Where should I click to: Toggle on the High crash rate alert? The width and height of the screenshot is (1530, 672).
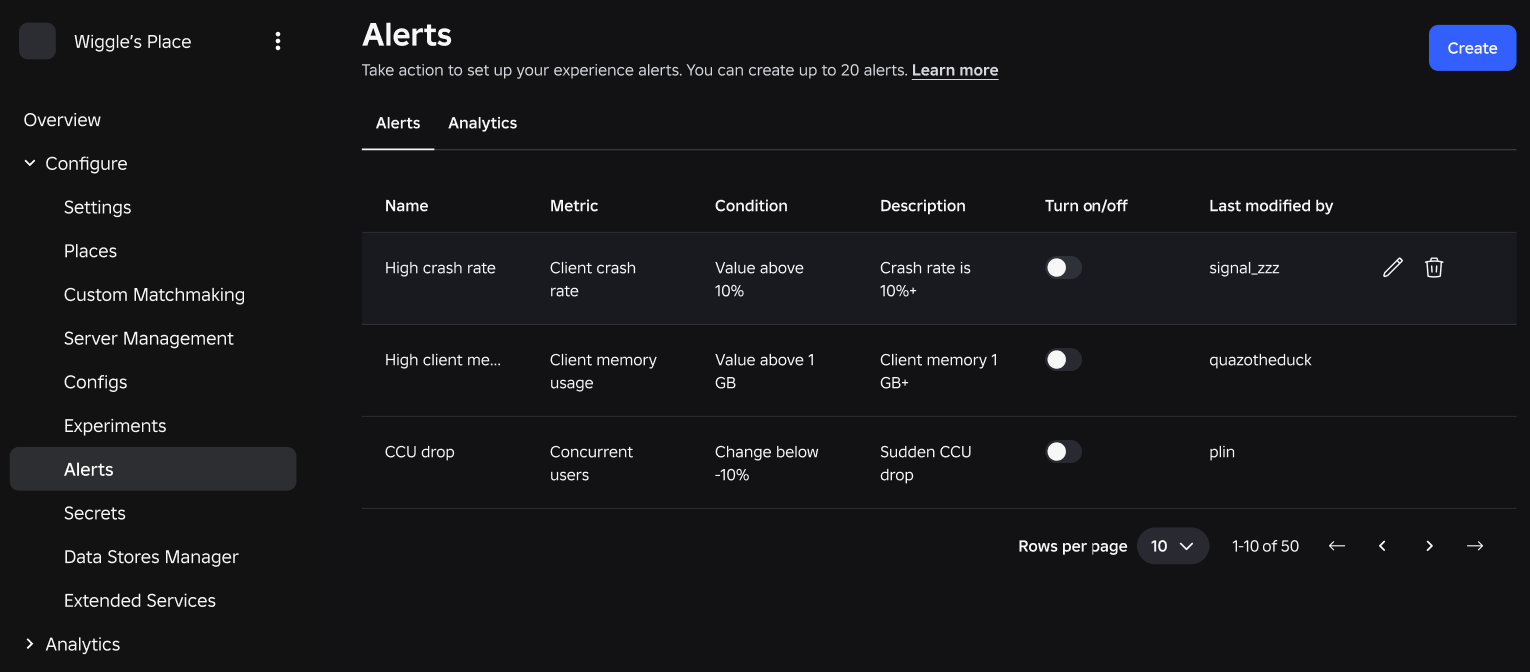tap(1063, 267)
